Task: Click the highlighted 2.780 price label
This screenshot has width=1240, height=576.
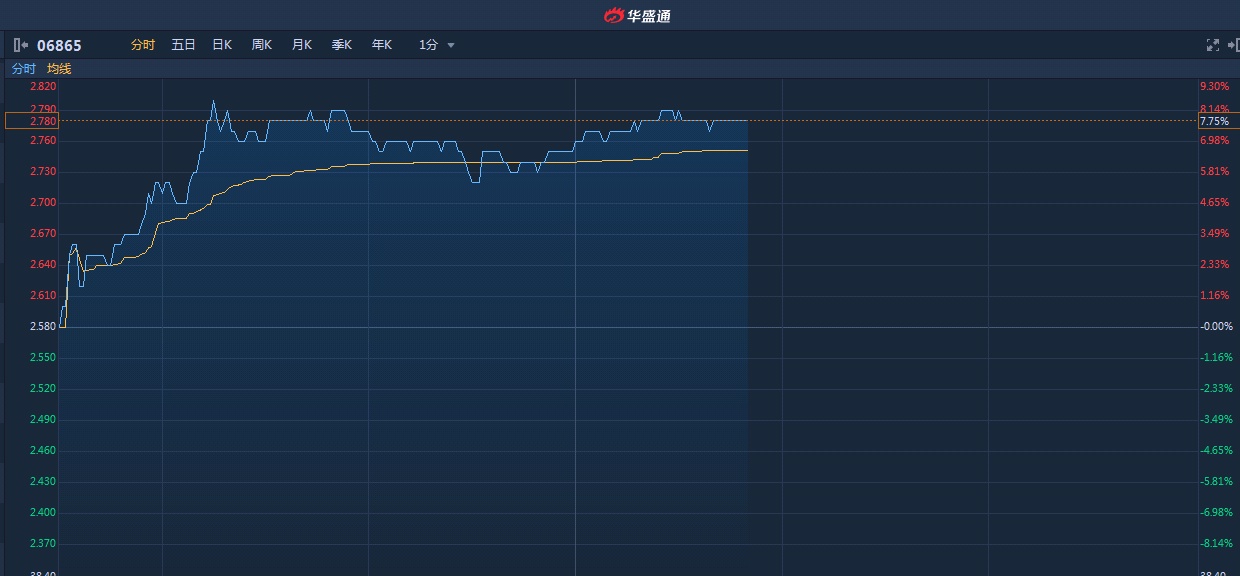Action: tap(43, 121)
